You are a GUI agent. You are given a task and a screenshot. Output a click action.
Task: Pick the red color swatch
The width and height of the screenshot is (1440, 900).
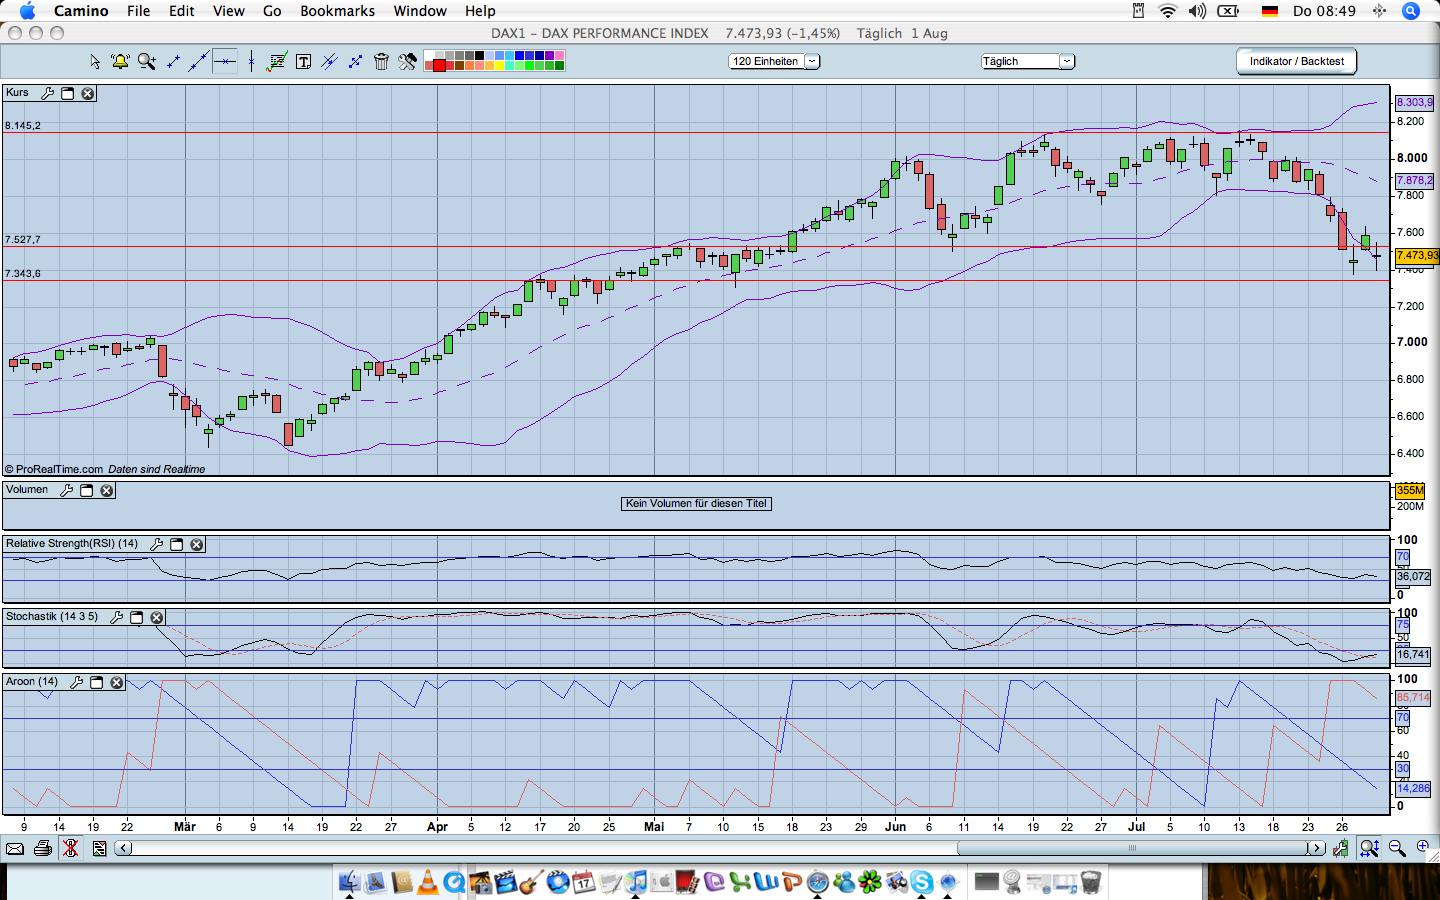[439, 66]
